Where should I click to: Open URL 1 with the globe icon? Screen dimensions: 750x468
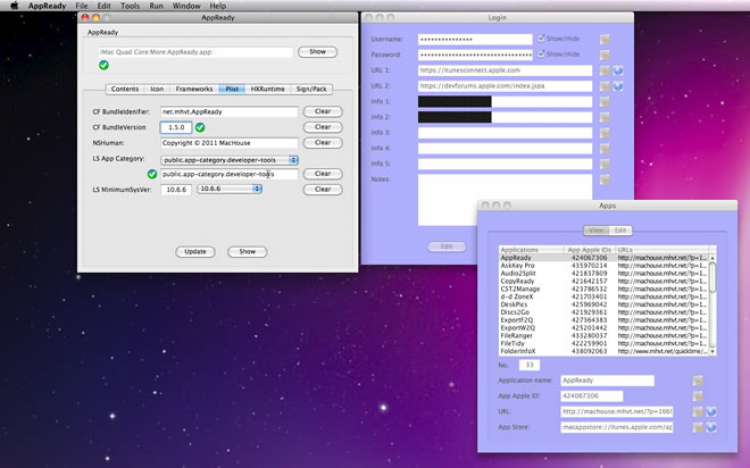point(618,71)
